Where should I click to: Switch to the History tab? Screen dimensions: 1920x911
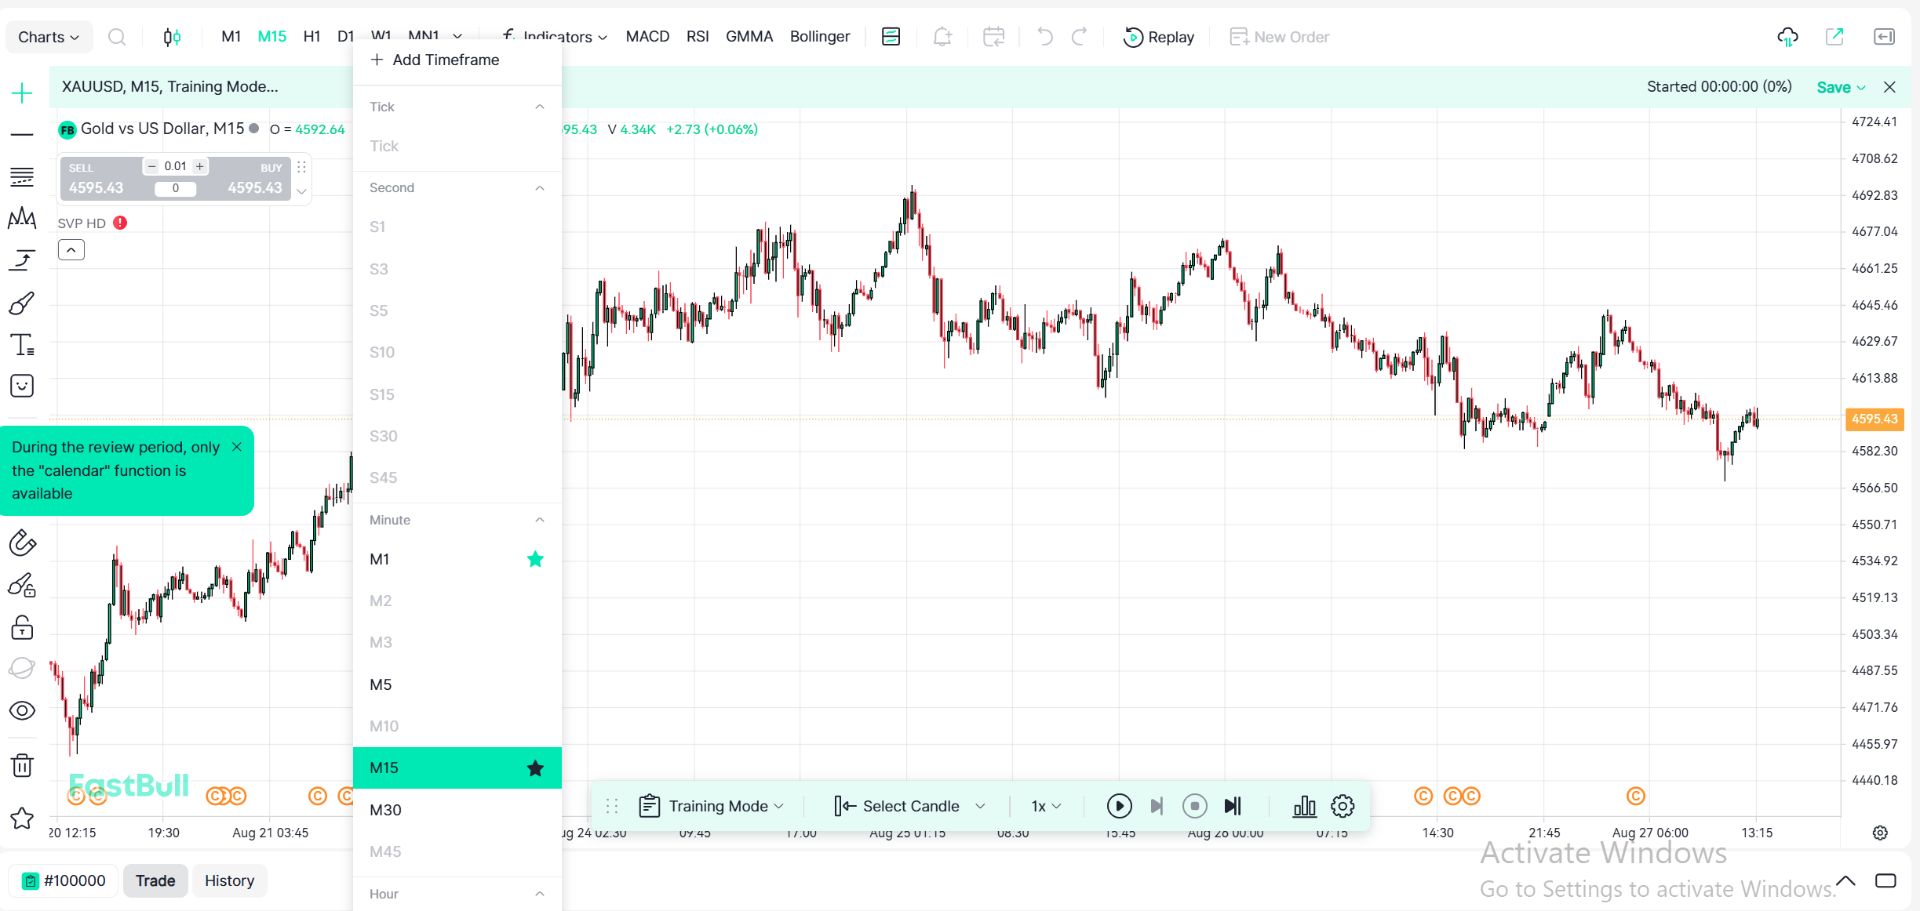pyautogui.click(x=229, y=881)
